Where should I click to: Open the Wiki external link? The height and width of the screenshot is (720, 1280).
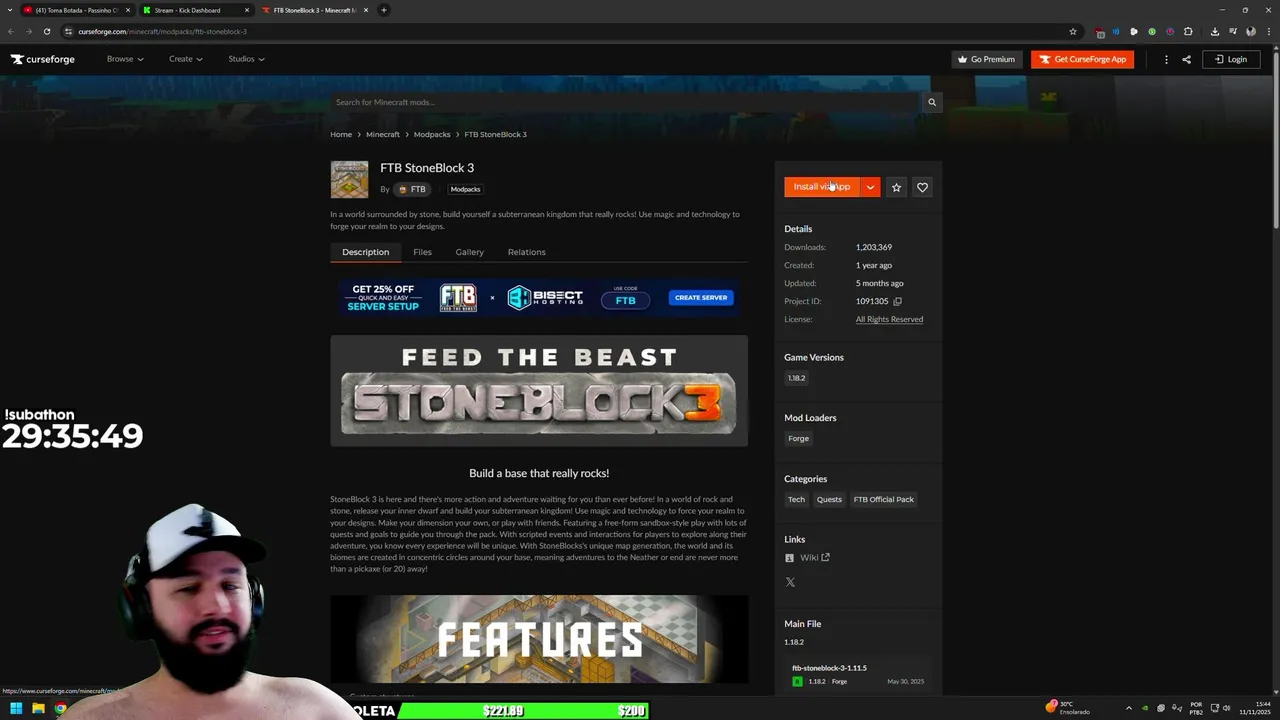coord(814,558)
